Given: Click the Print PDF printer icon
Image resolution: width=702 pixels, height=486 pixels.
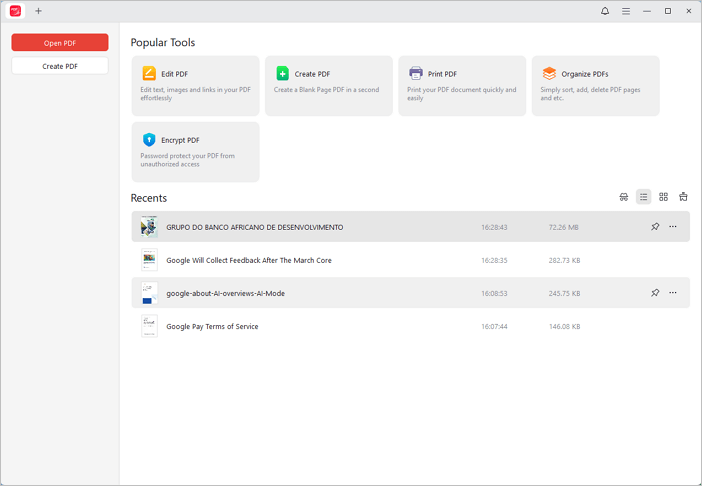Looking at the screenshot, I should 415,73.
